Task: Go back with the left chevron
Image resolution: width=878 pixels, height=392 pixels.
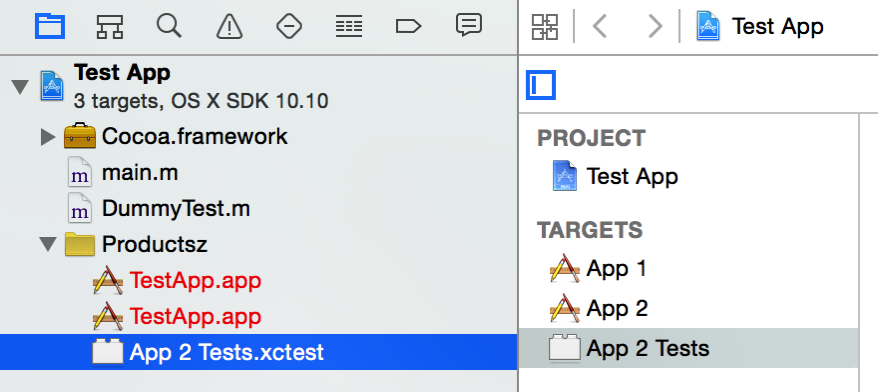Action: 600,26
